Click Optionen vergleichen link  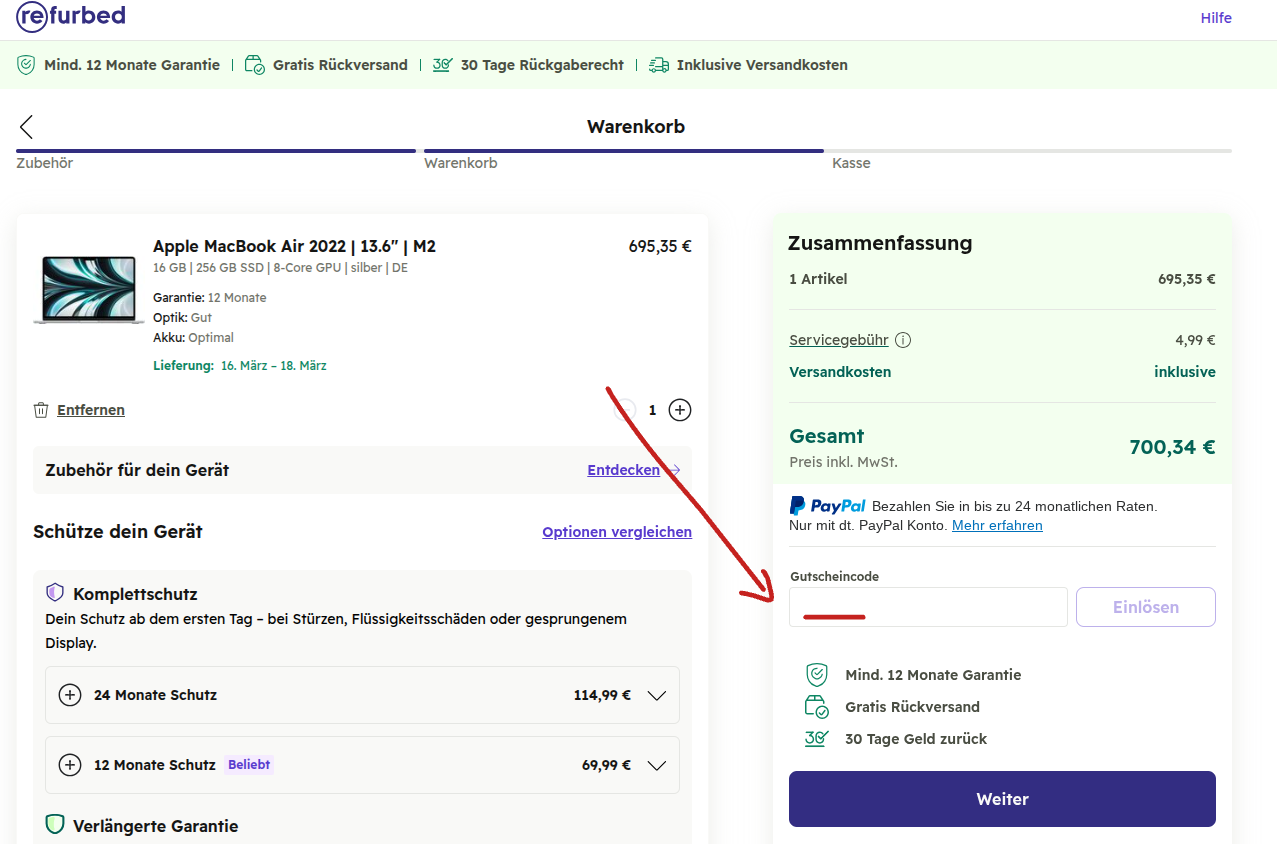616,531
